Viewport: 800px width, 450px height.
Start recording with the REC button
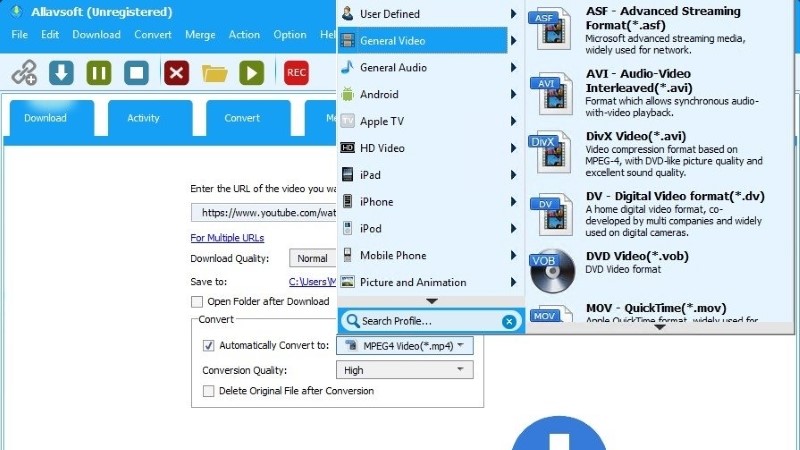296,72
